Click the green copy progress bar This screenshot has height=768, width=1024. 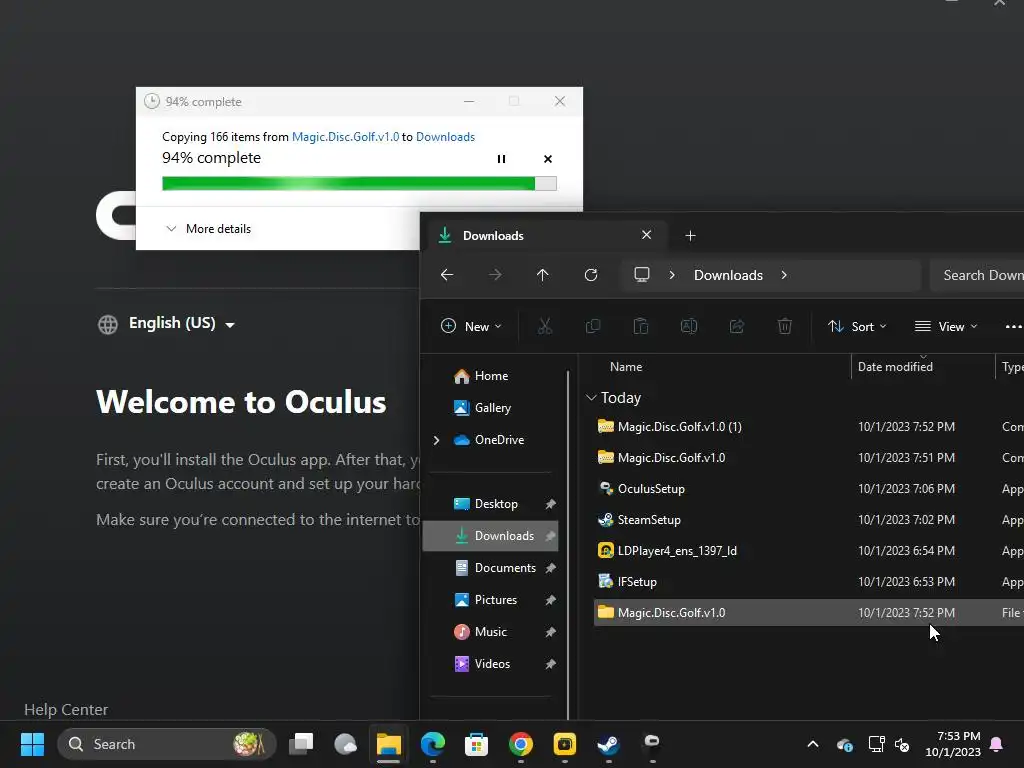tap(359, 184)
